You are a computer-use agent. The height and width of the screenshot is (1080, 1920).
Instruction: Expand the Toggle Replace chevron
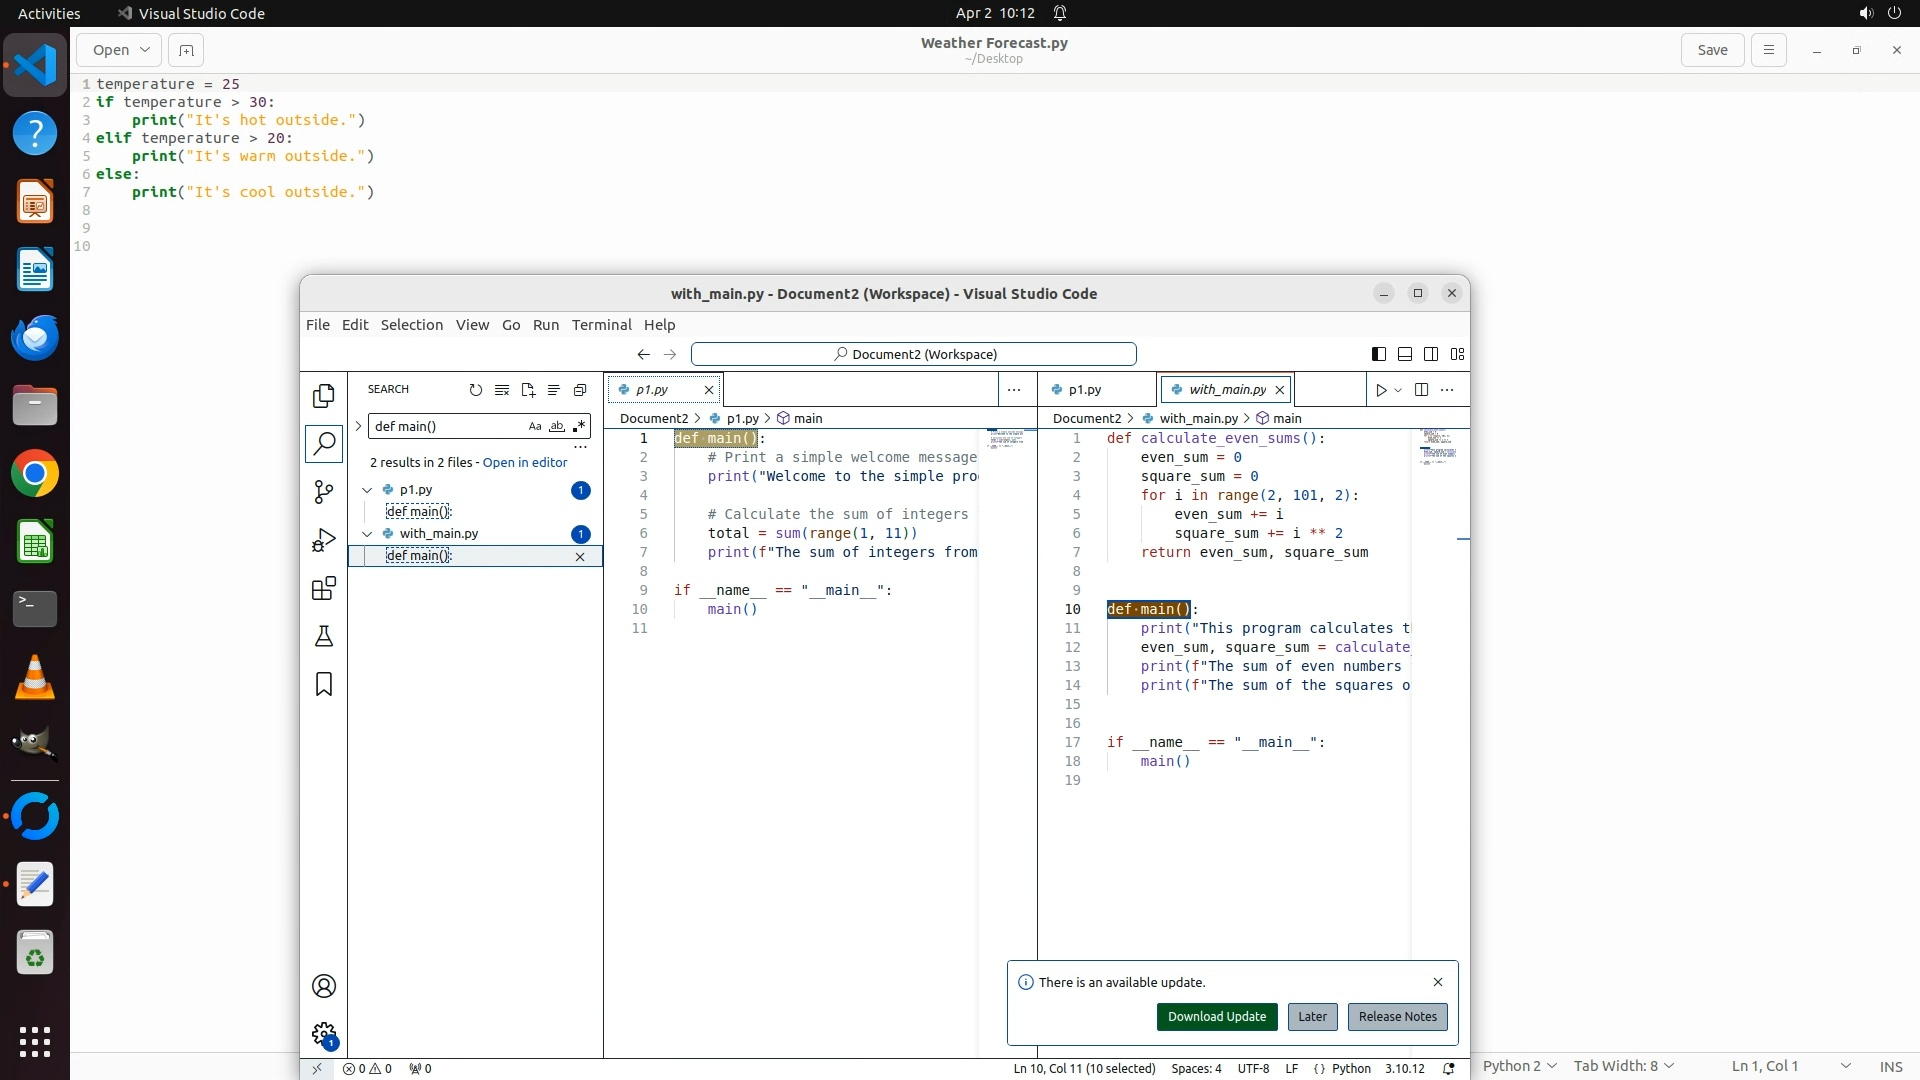pyautogui.click(x=358, y=427)
